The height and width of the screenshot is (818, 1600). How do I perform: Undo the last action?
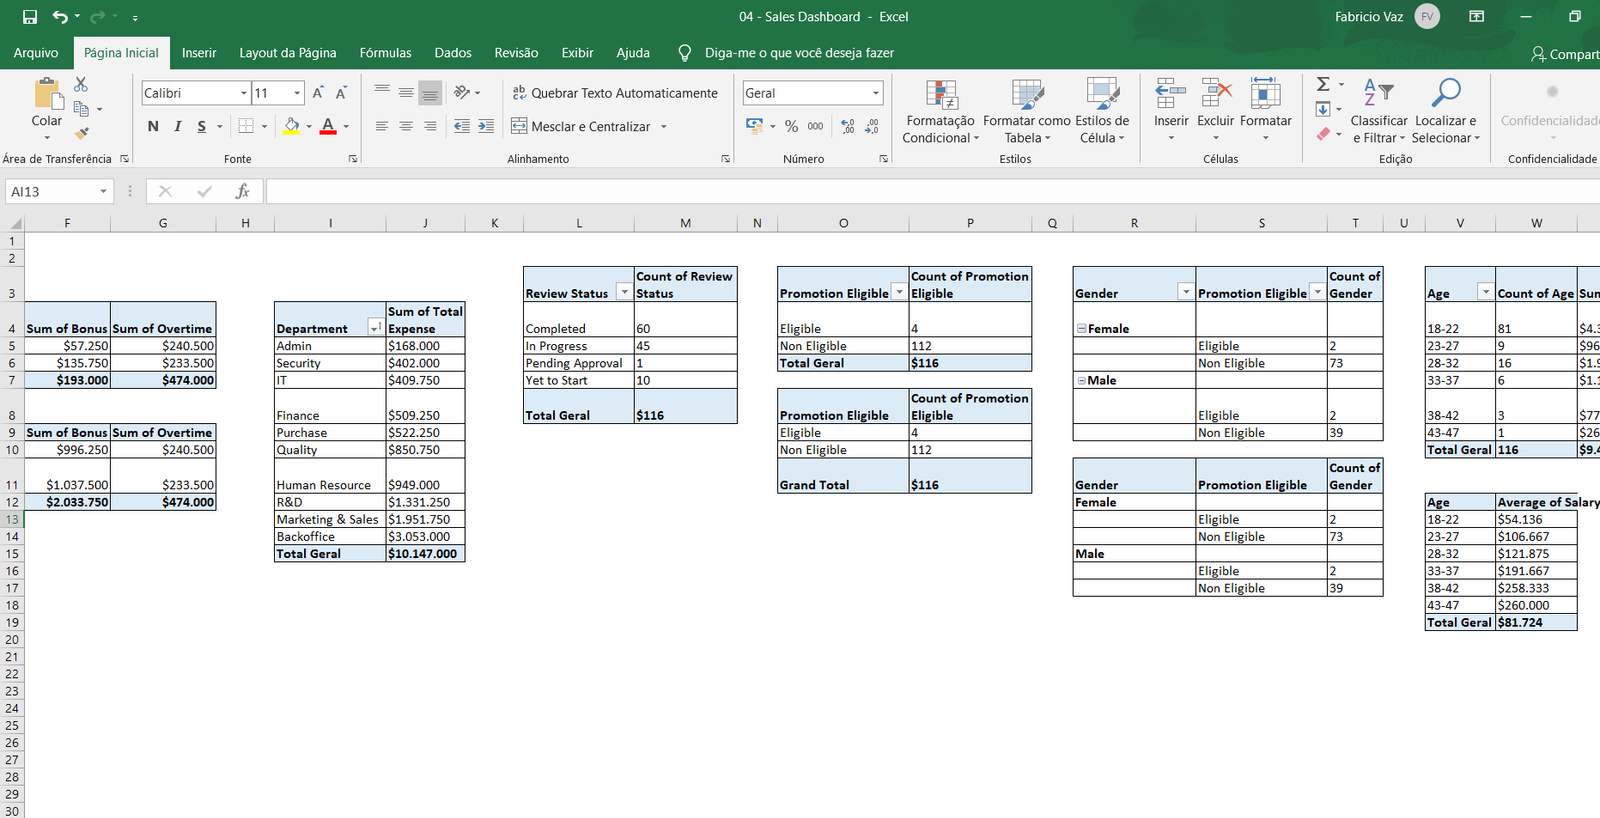pyautogui.click(x=60, y=17)
